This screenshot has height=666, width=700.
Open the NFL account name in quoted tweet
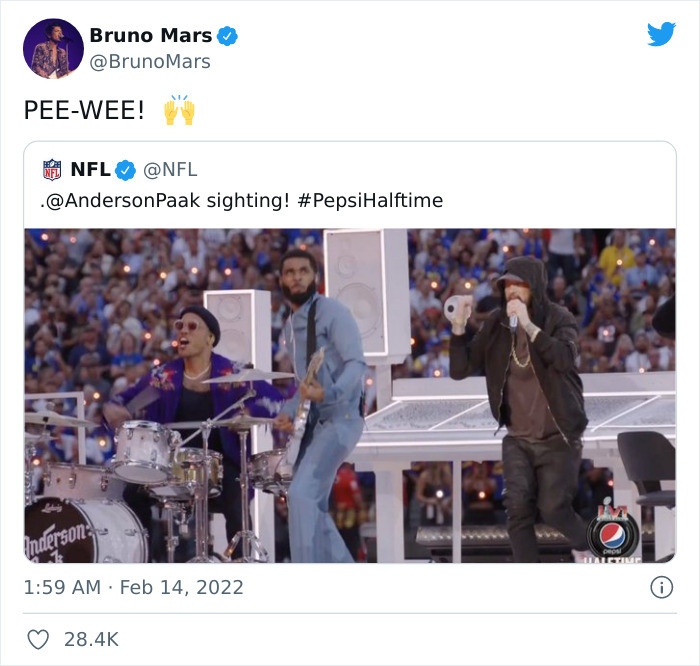(x=90, y=169)
